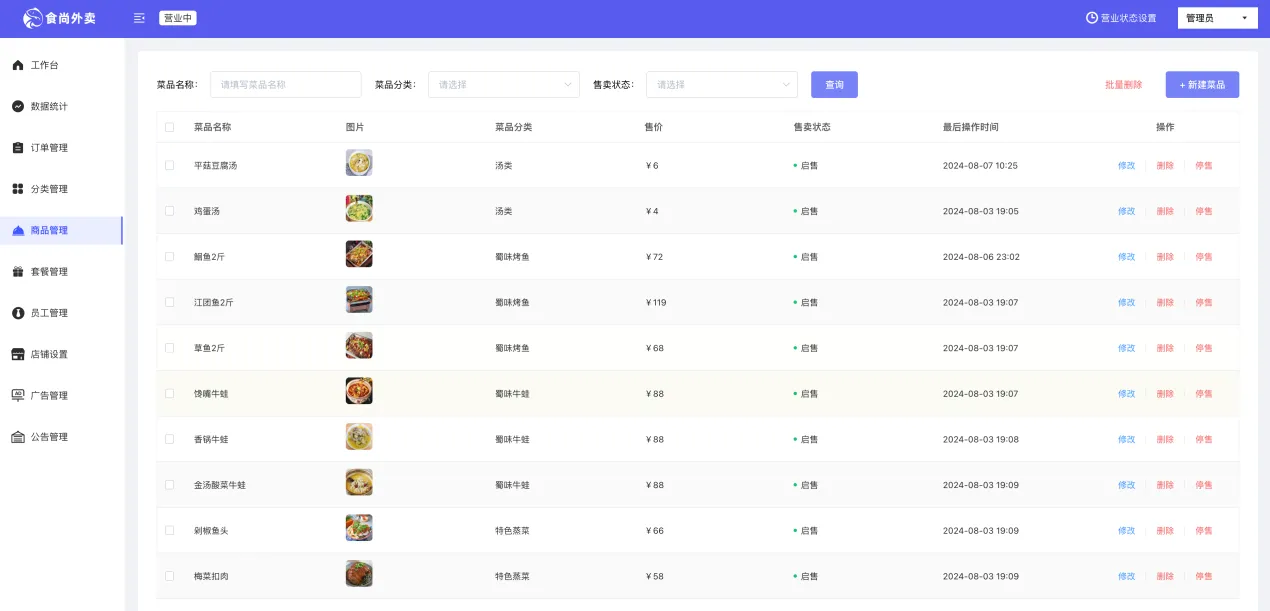Click the 订单管理 clipboard icon

point(18,148)
